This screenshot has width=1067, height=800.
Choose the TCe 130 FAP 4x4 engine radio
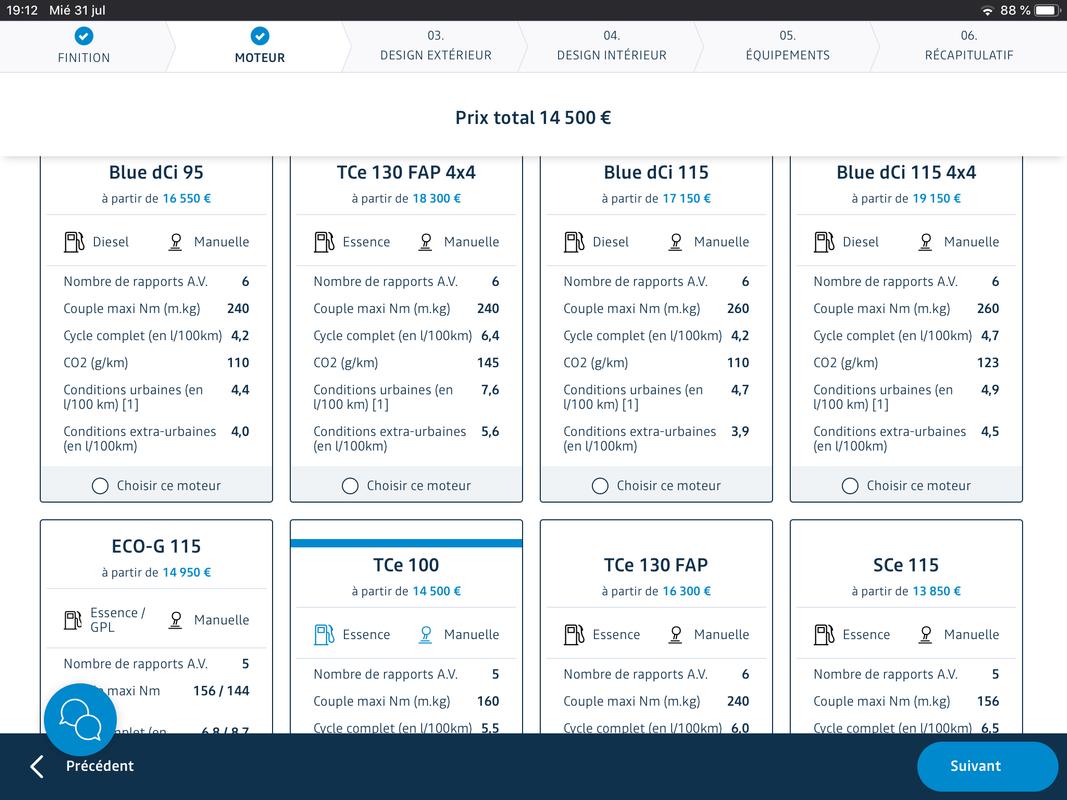[350, 486]
